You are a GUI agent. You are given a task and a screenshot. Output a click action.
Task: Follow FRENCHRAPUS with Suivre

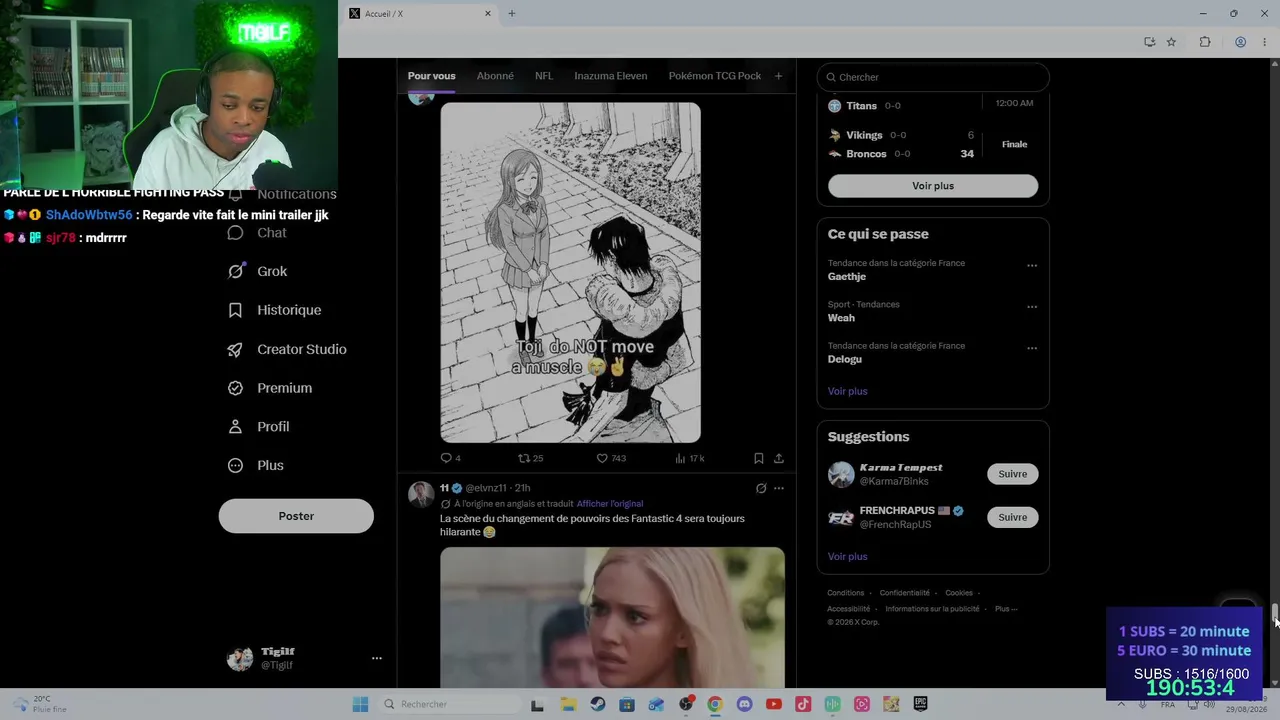[1012, 517]
